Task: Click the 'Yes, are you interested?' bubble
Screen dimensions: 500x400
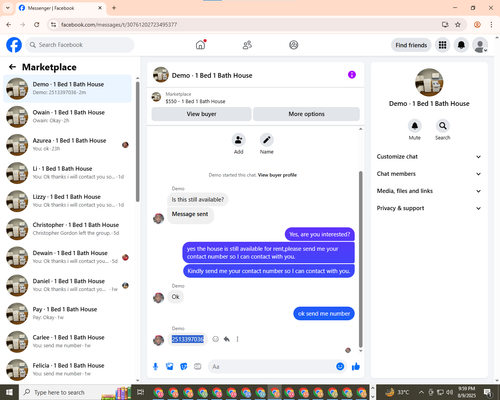Action: 320,234
